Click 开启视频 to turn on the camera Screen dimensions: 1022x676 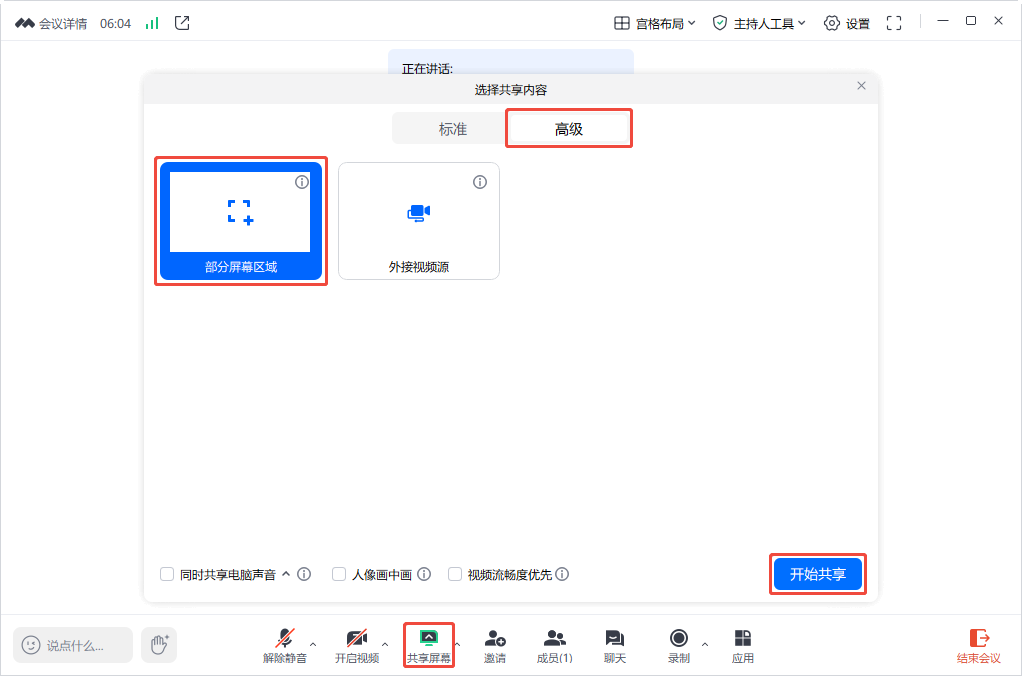357,645
